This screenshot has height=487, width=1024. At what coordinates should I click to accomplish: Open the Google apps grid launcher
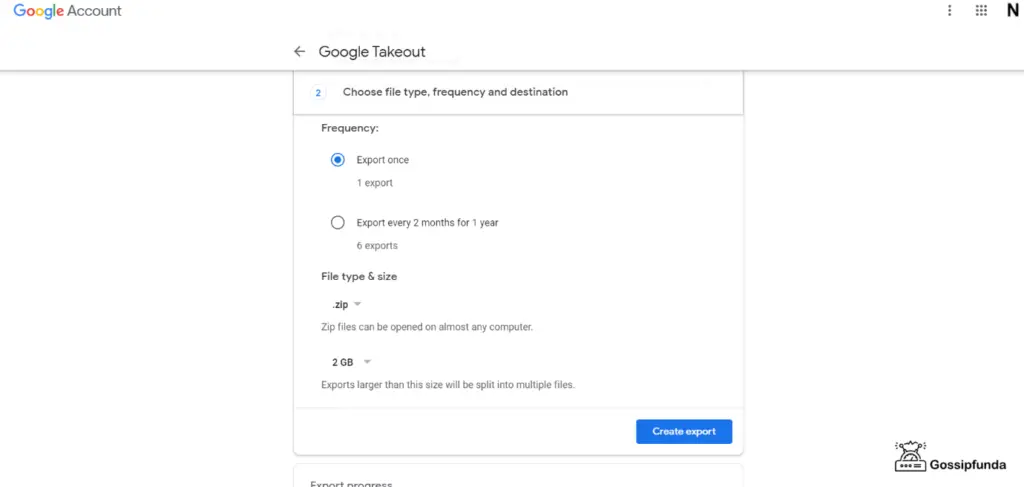(x=981, y=10)
